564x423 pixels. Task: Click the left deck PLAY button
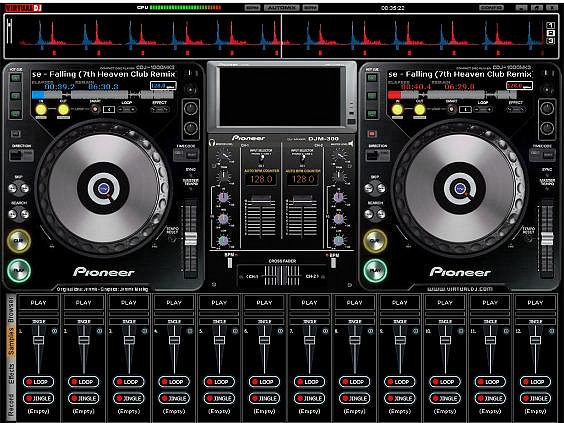pyautogui.click(x=19, y=270)
